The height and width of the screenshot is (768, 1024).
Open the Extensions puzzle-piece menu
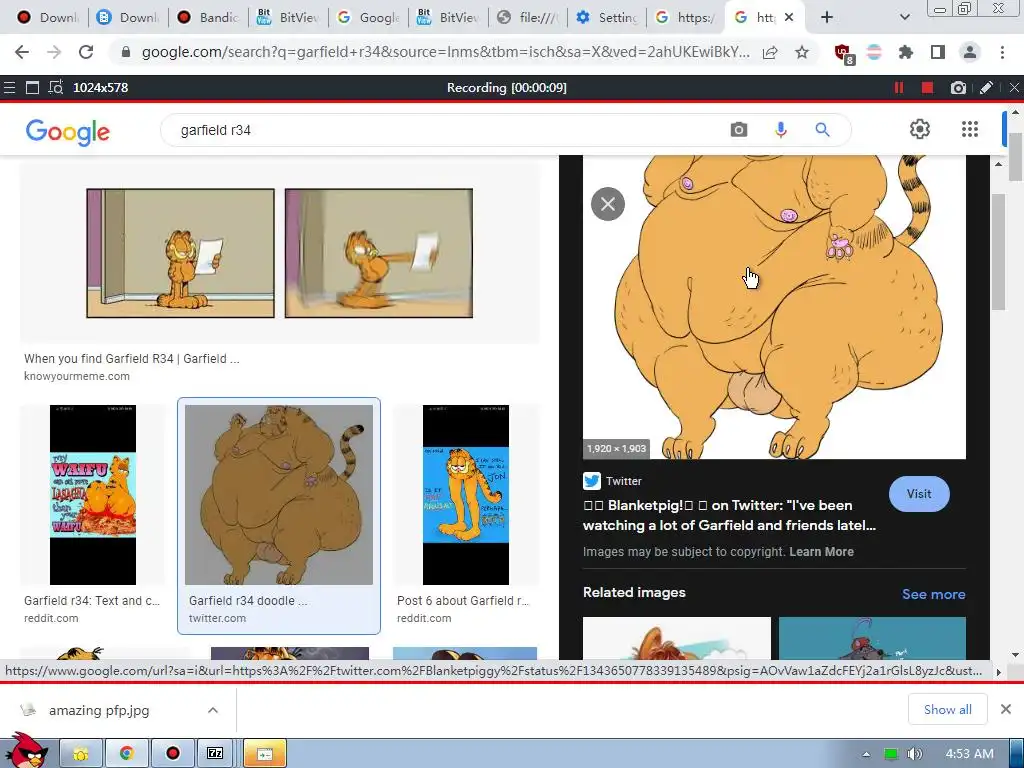click(906, 53)
